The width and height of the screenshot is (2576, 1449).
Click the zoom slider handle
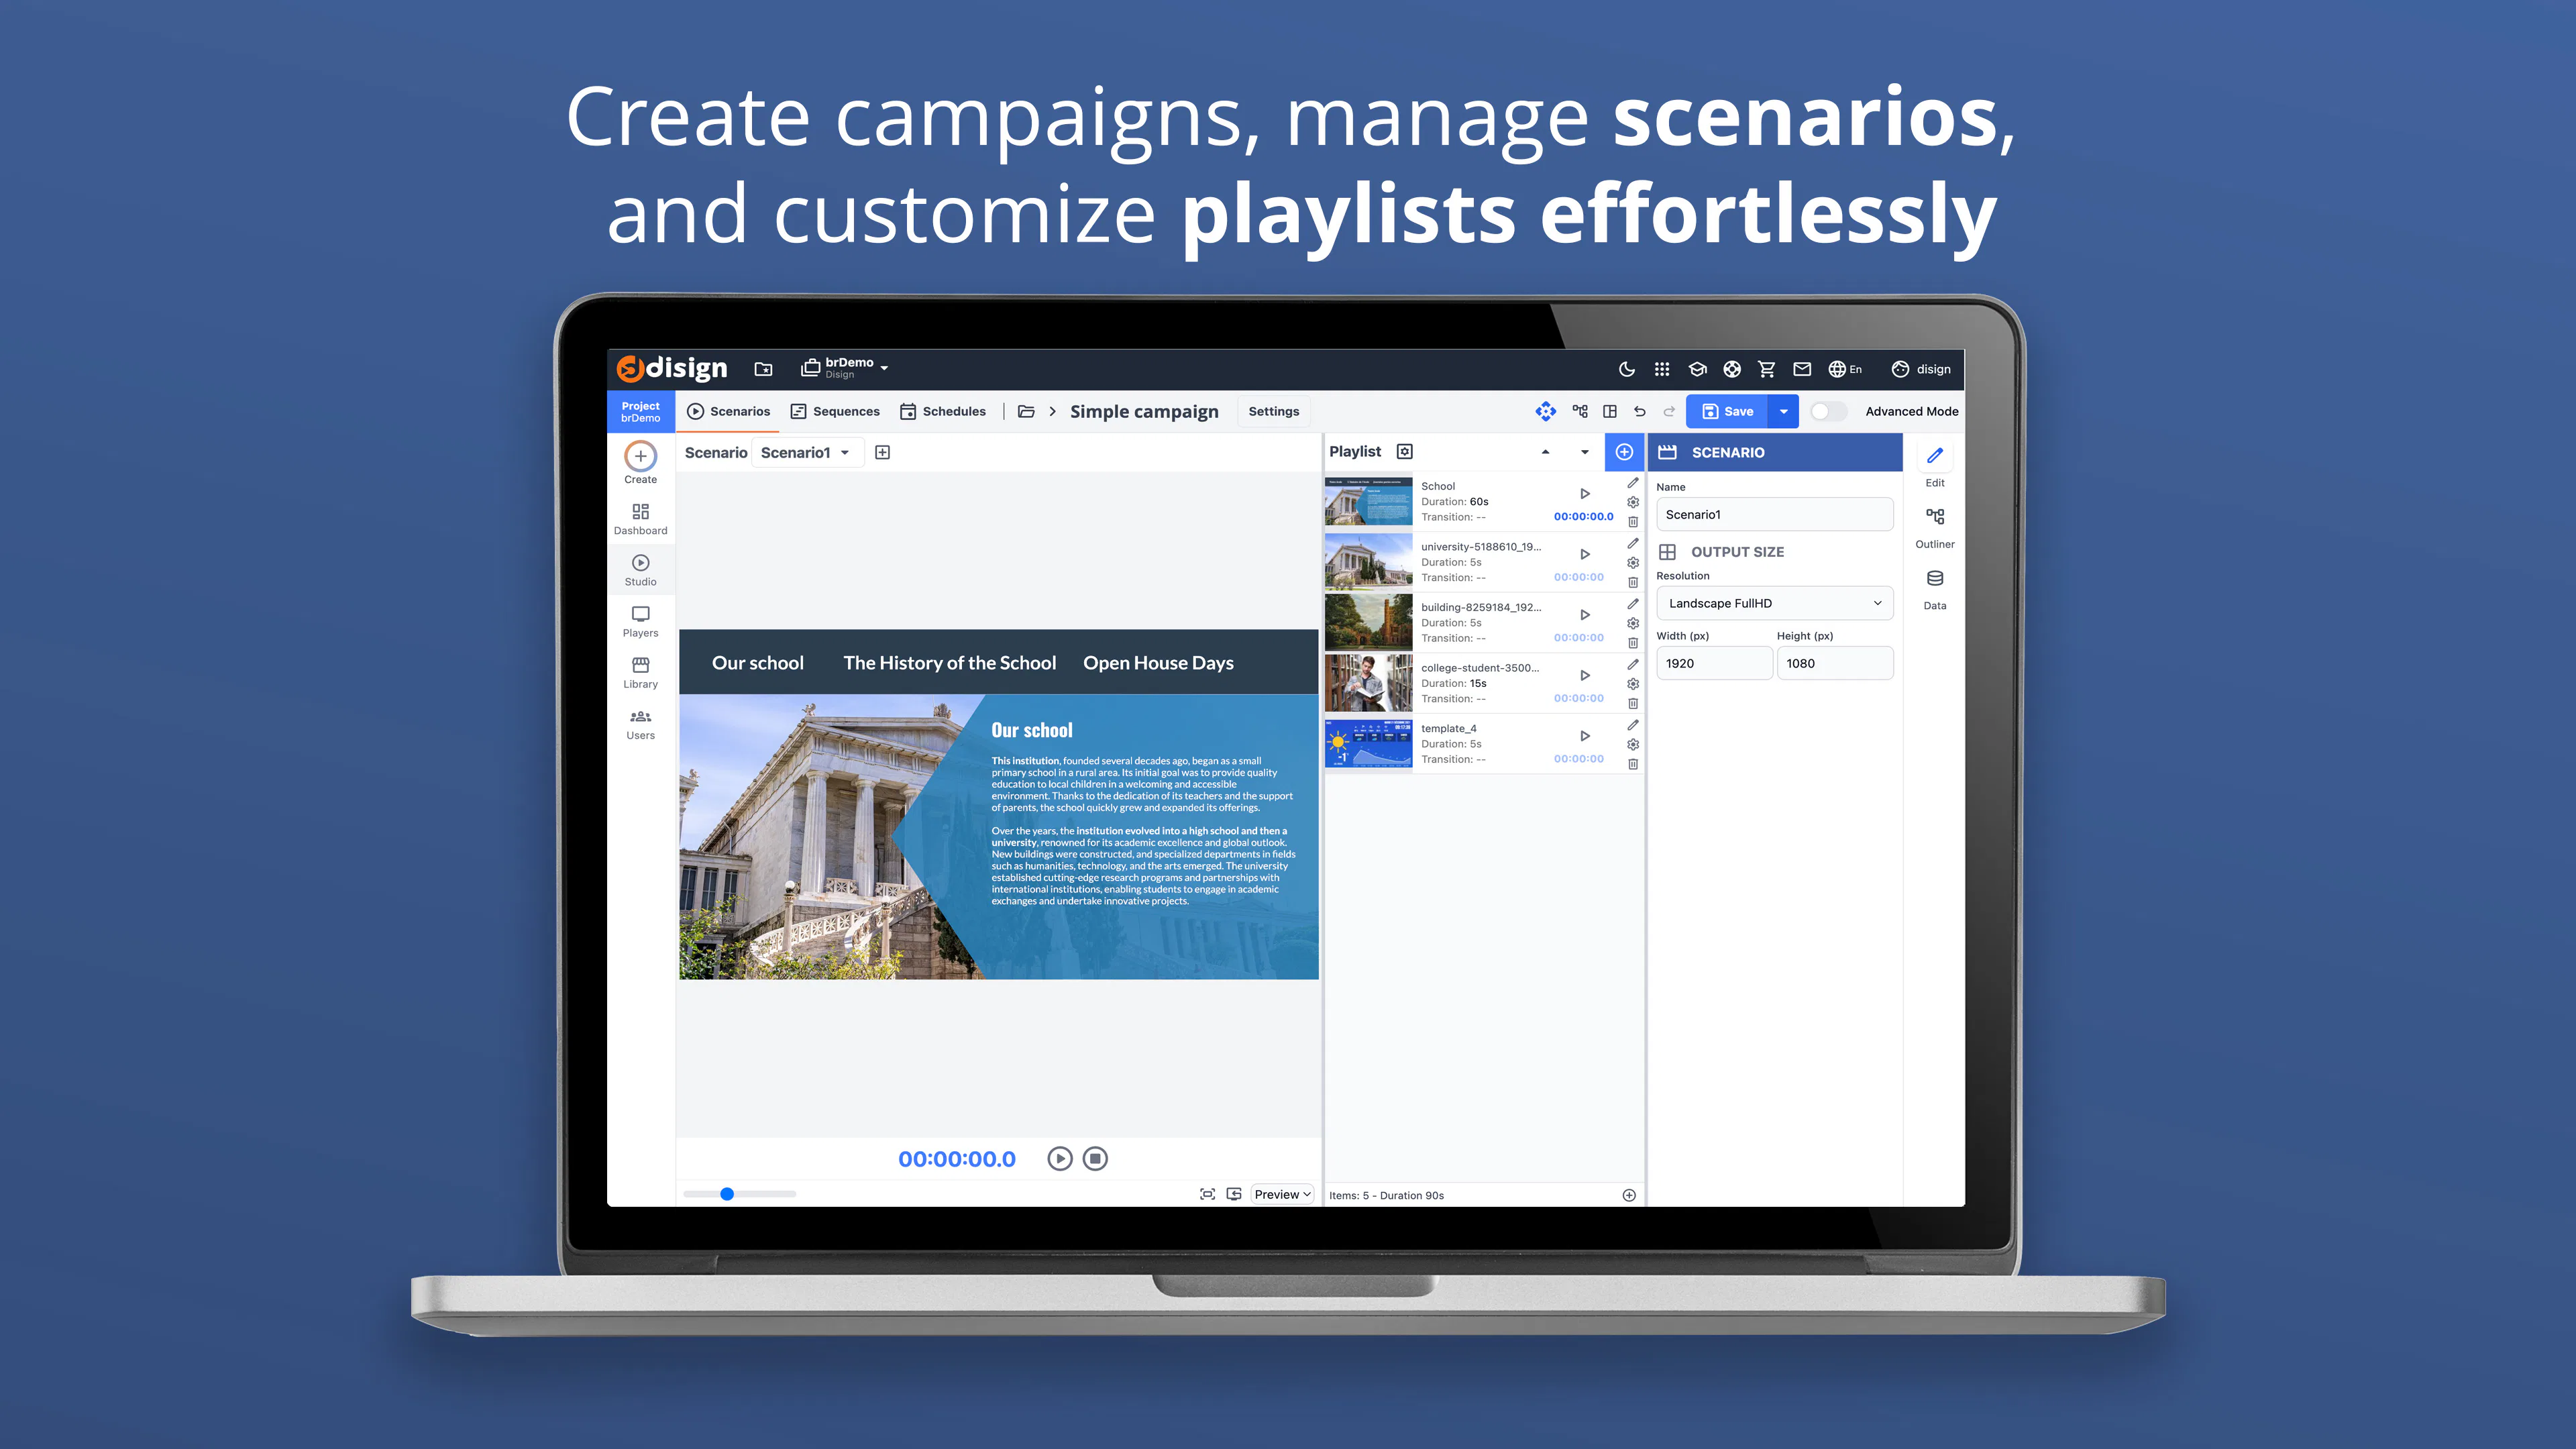tap(727, 1194)
